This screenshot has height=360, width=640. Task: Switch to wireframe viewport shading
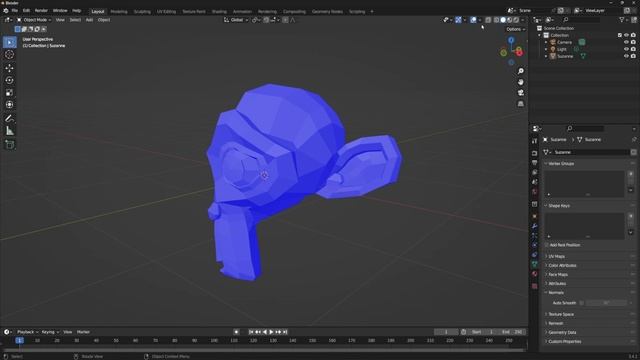coord(496,20)
